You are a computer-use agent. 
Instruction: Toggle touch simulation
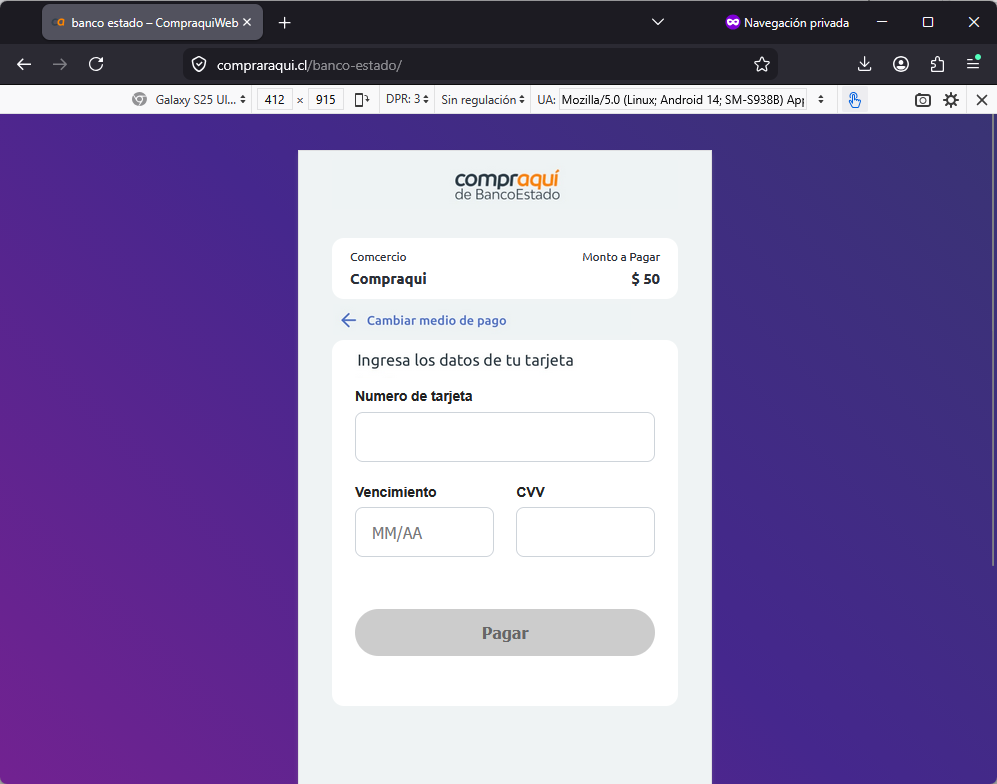(855, 100)
